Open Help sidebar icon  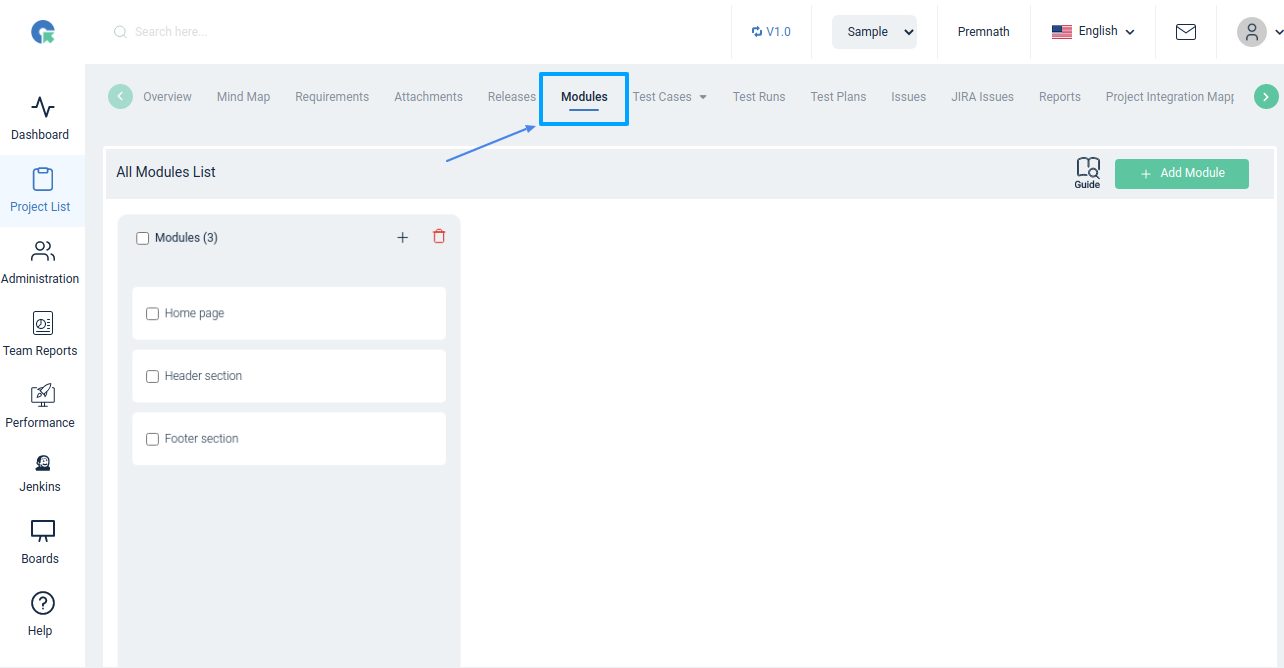(42, 603)
